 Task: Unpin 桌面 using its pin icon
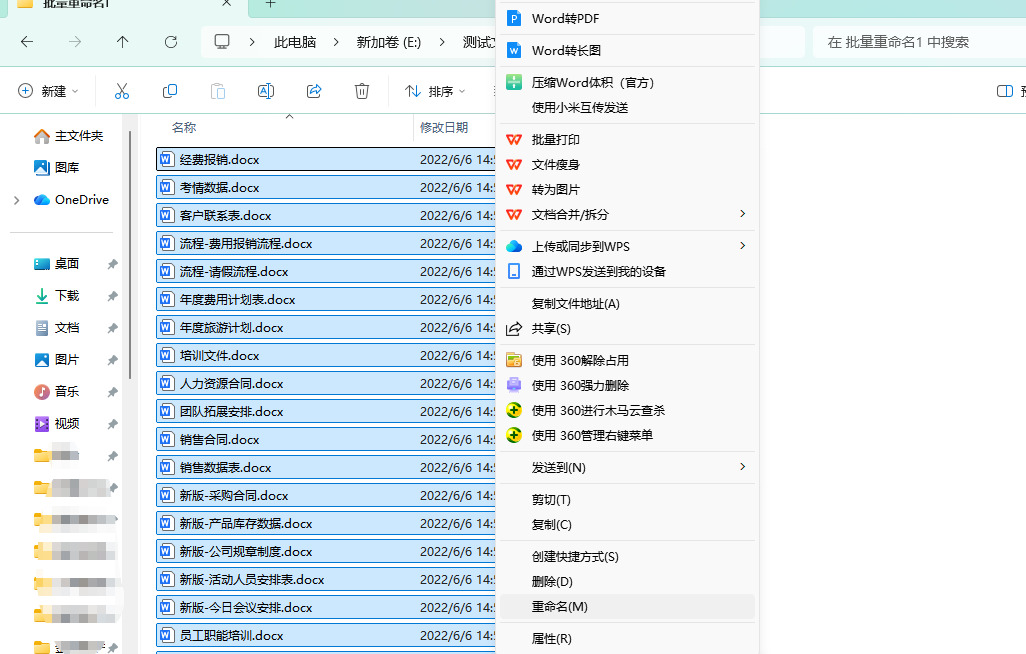click(113, 264)
